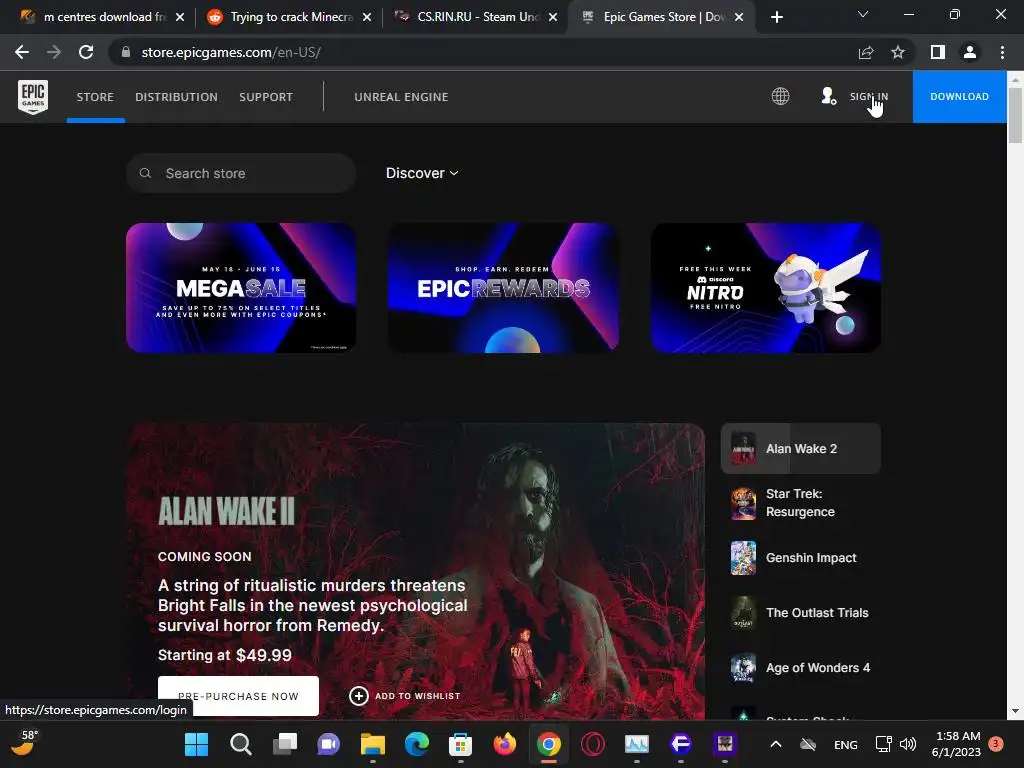Image resolution: width=1024 pixels, height=768 pixels.
Task: Click the scrollbar down arrow
Action: (x=1015, y=711)
